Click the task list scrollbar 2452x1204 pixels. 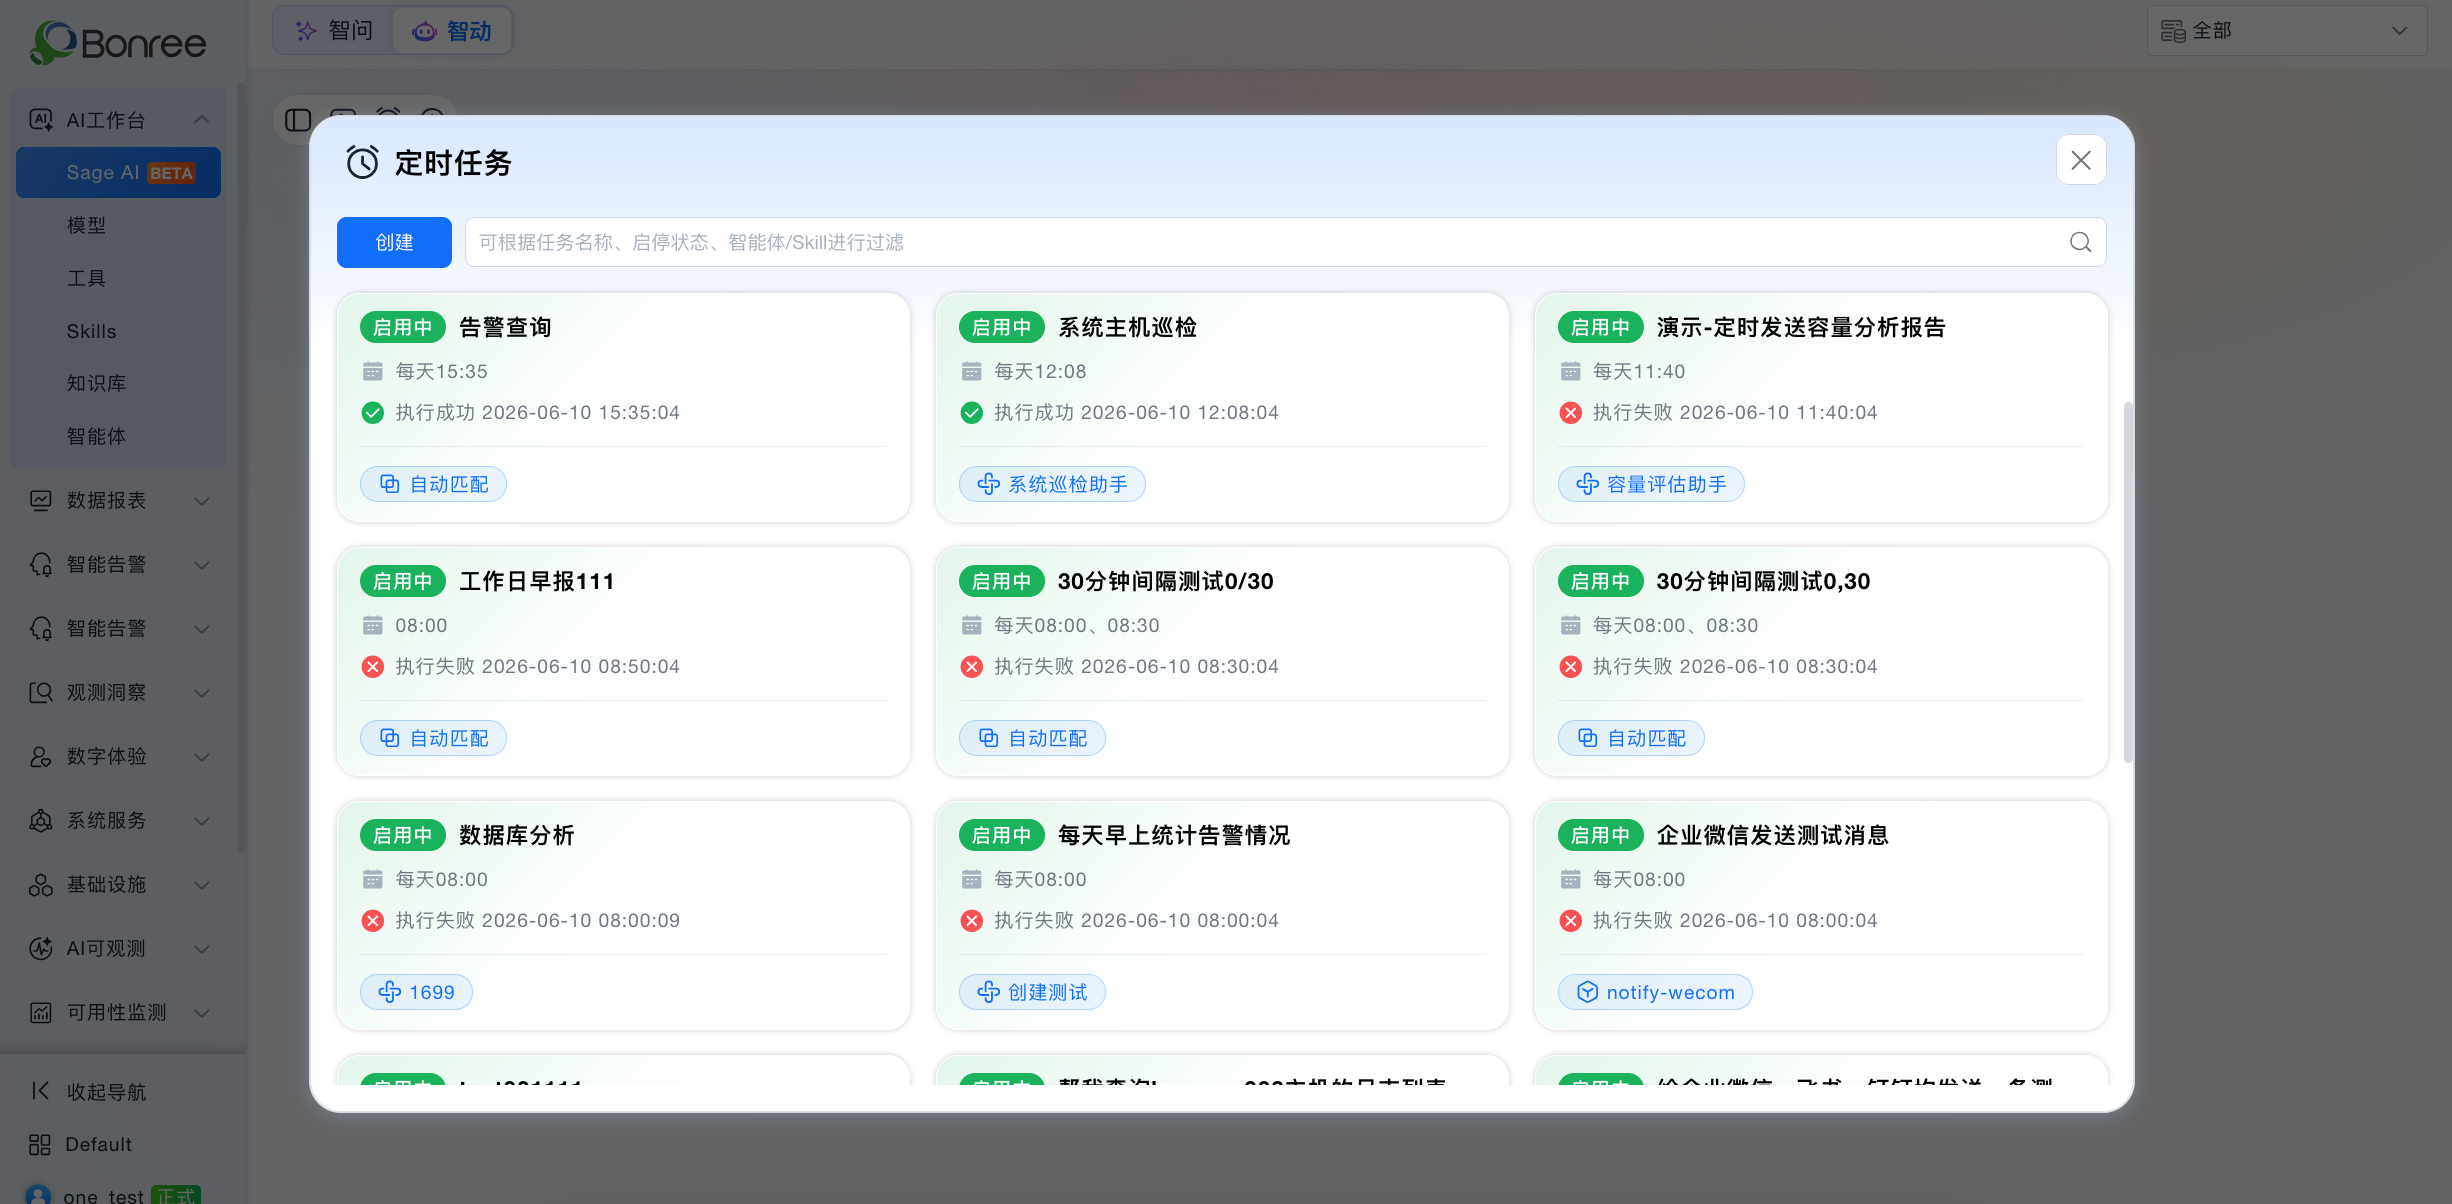tap(2128, 582)
